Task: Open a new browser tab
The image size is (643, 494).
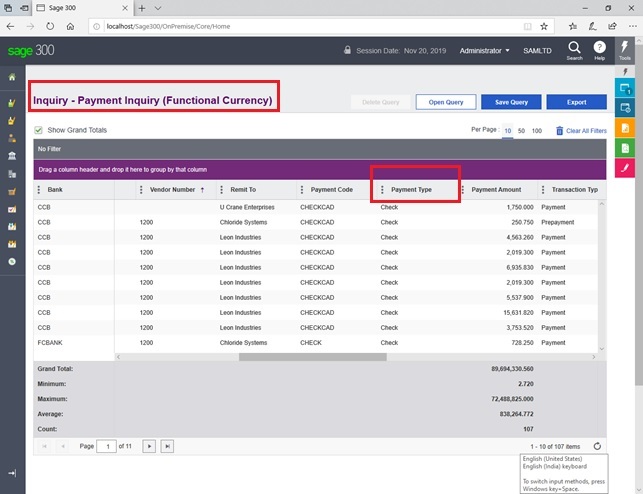Action: click(x=141, y=8)
